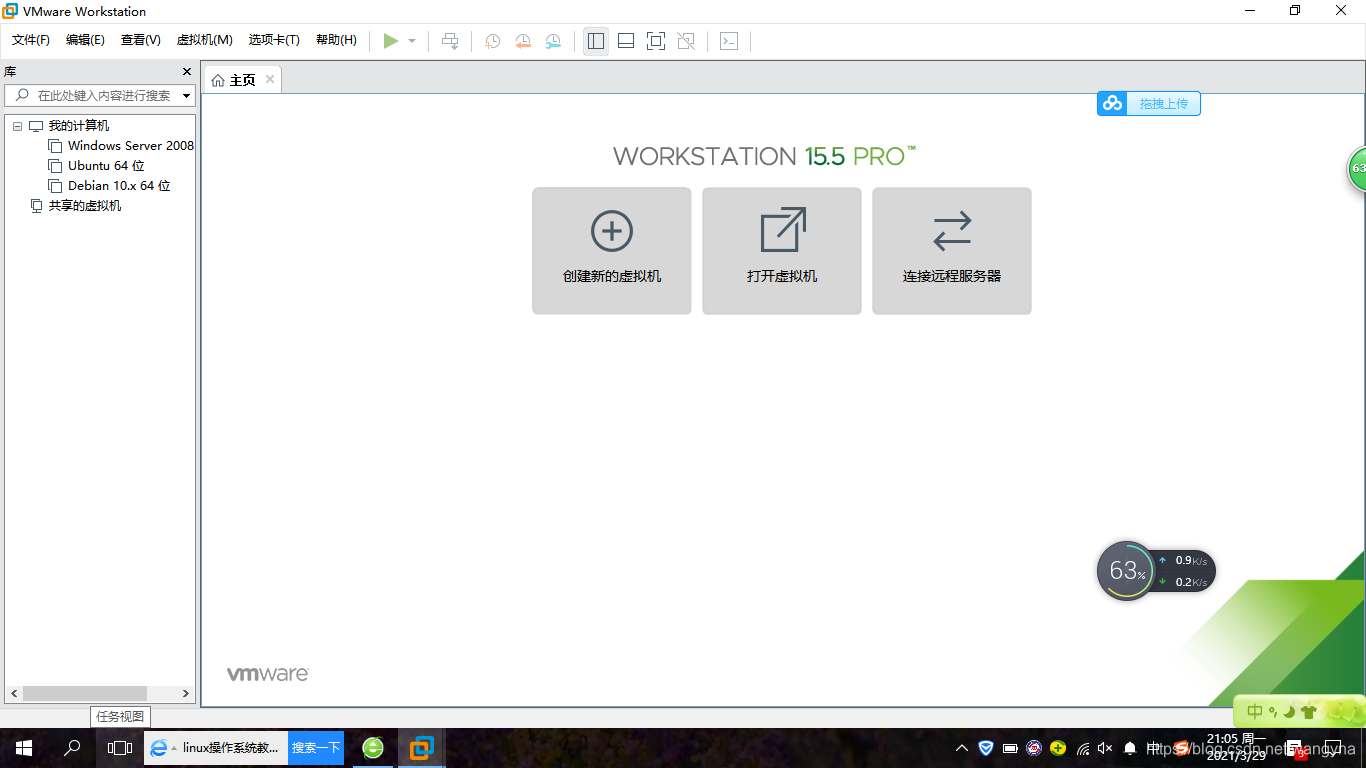This screenshot has height=768, width=1366.
Task: Click the full screen mode icon
Action: tap(656, 41)
